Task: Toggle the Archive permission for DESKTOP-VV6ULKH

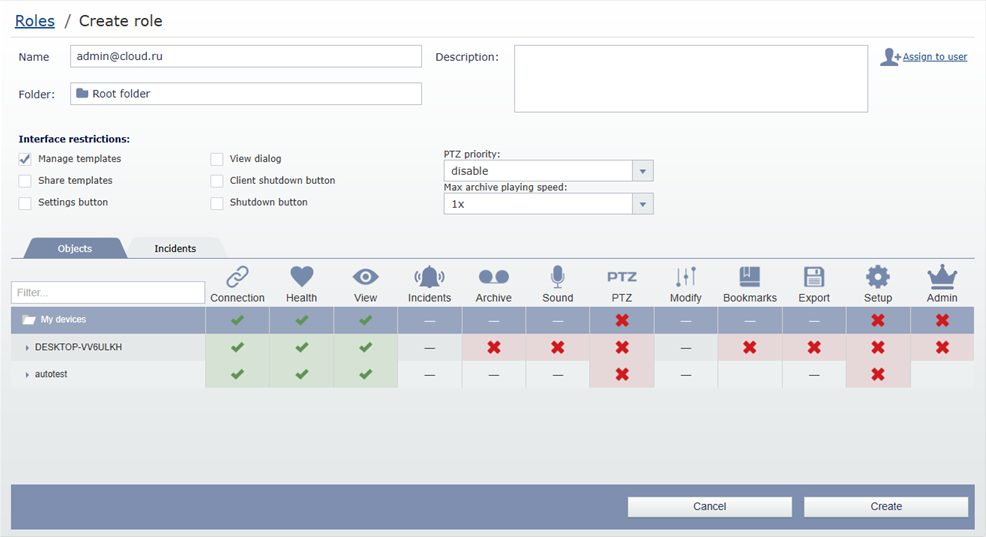Action: (493, 347)
